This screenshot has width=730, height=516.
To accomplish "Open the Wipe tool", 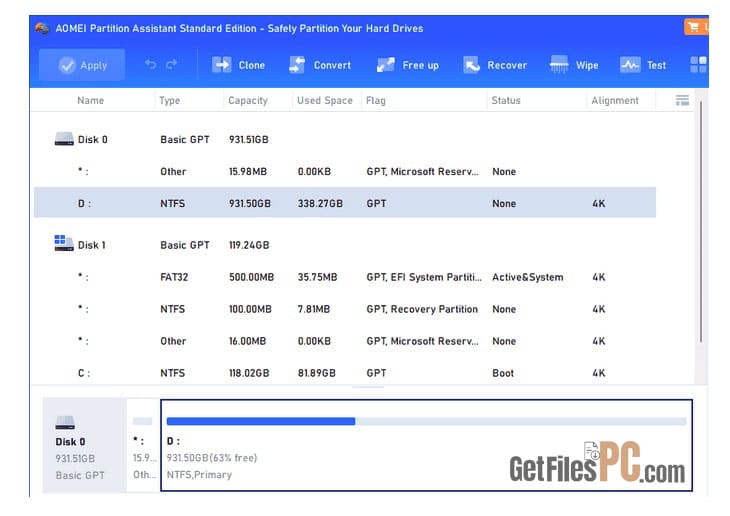I will [574, 65].
